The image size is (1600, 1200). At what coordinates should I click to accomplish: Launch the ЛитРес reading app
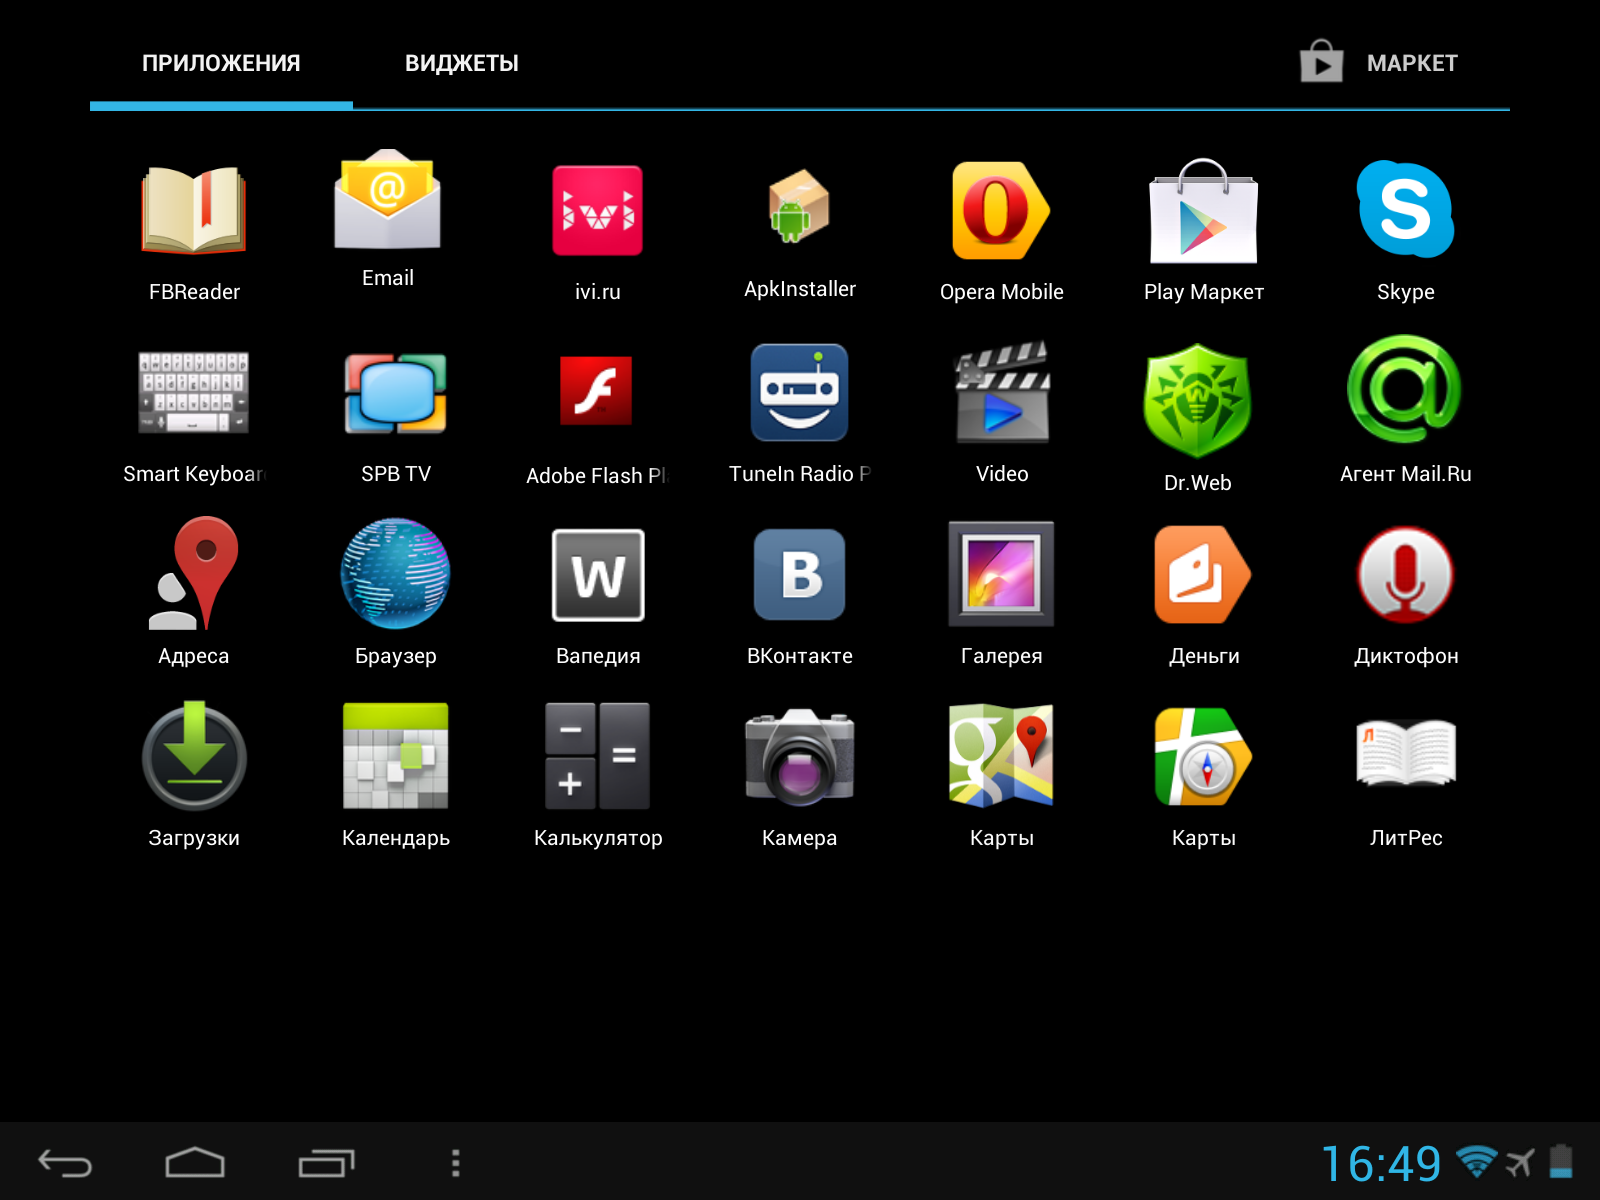click(x=1405, y=758)
